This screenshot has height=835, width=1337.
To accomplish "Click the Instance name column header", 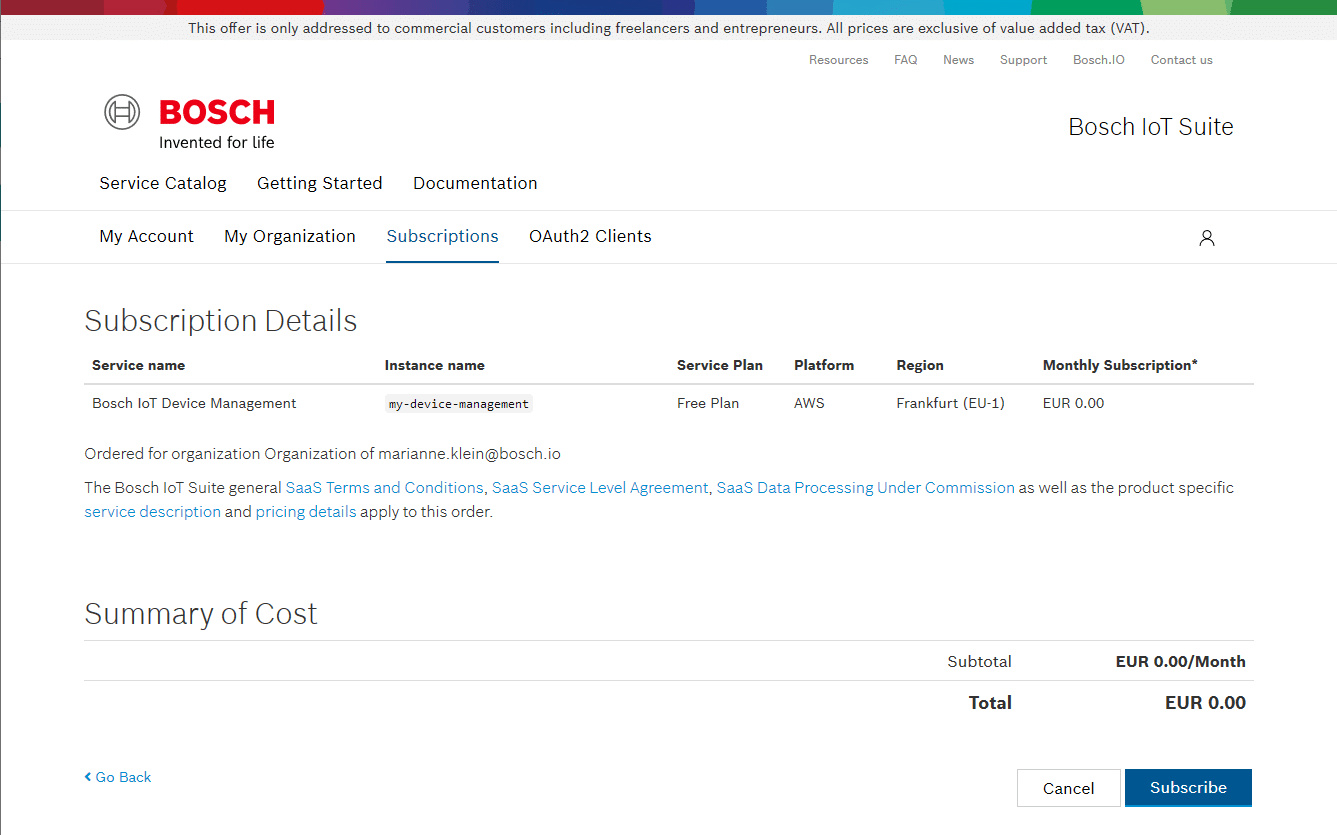I will tap(435, 365).
